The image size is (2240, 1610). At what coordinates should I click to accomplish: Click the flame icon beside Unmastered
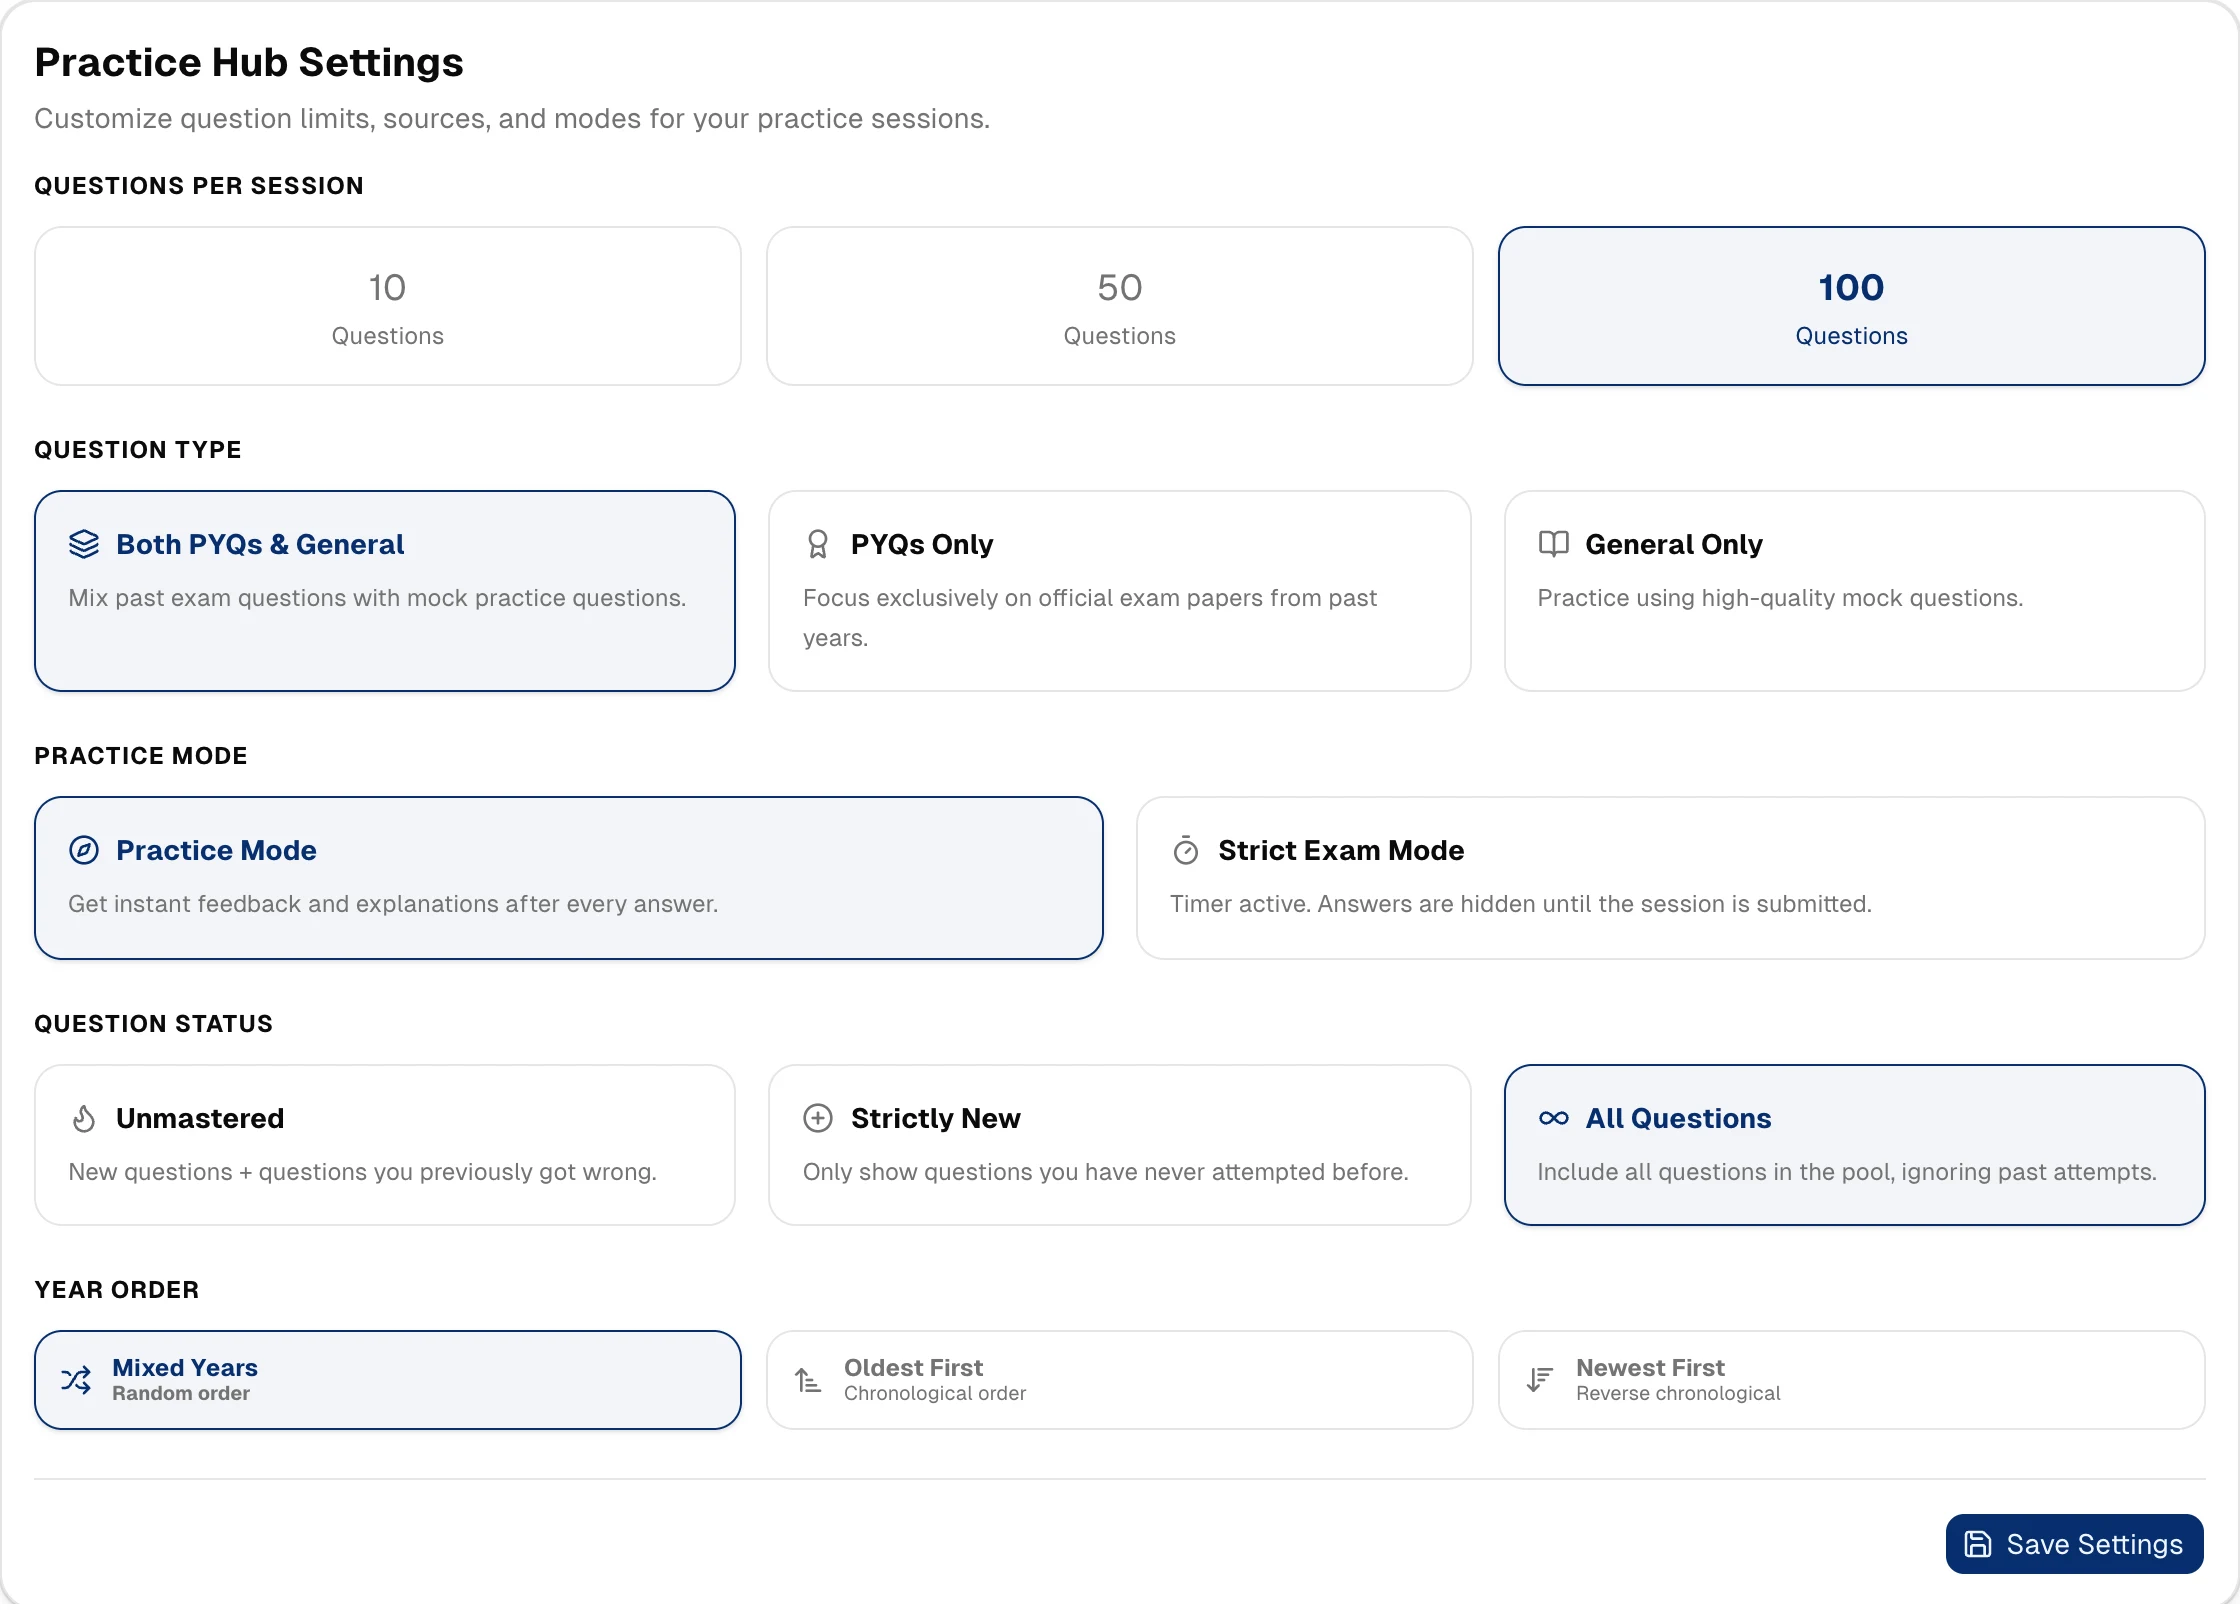(x=84, y=1118)
